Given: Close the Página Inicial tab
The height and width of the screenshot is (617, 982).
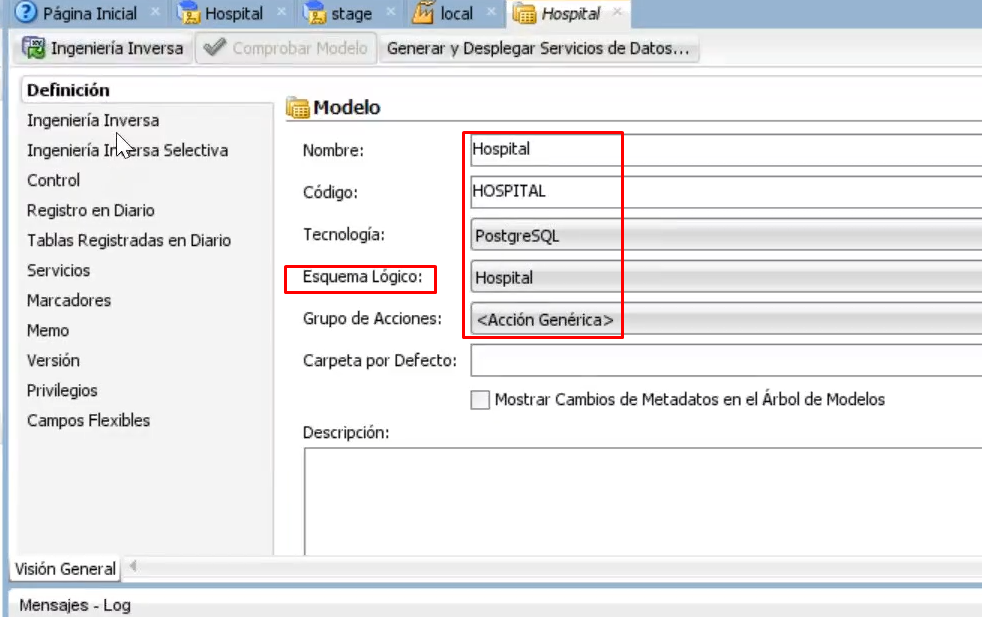Looking at the screenshot, I should point(155,11).
